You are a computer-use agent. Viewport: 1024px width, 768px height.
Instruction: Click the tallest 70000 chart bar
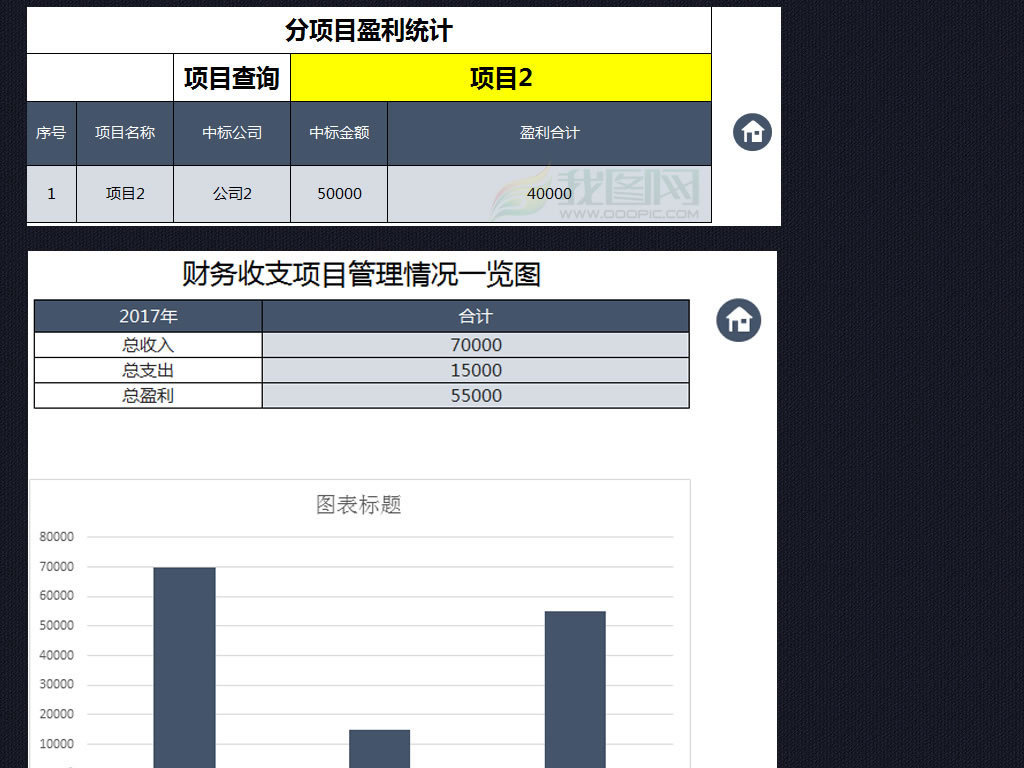[x=184, y=667]
